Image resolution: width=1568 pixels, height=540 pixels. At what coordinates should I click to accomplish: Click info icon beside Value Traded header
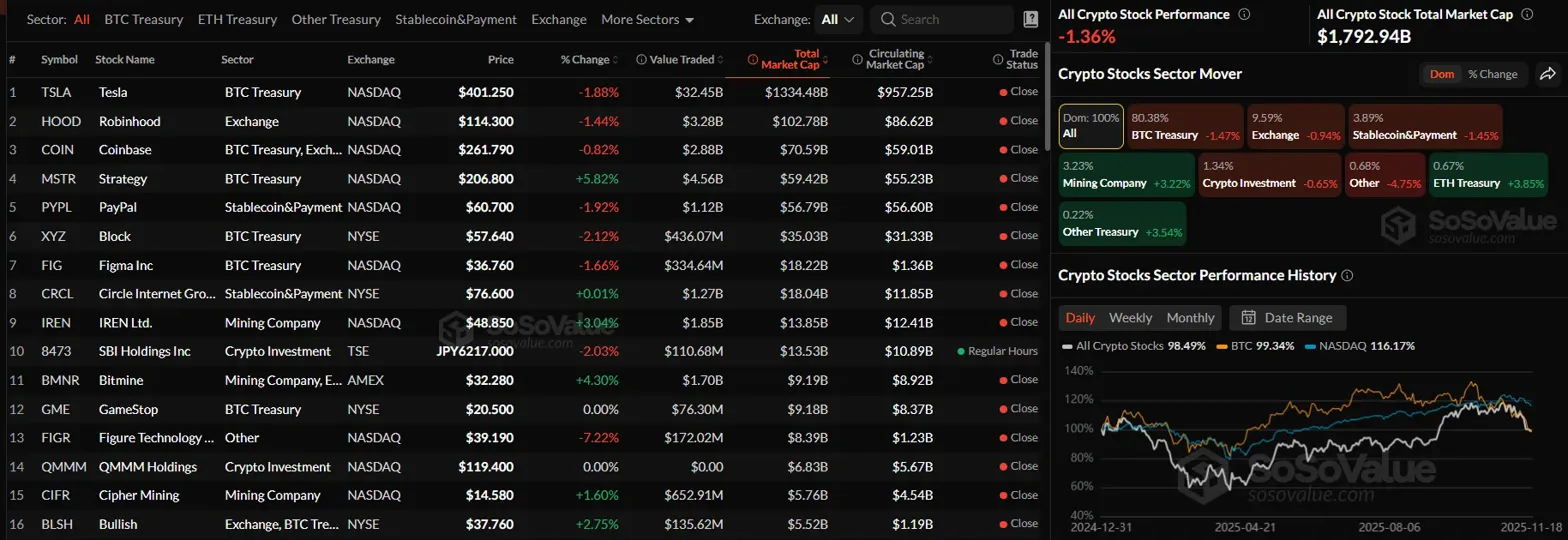pos(640,60)
